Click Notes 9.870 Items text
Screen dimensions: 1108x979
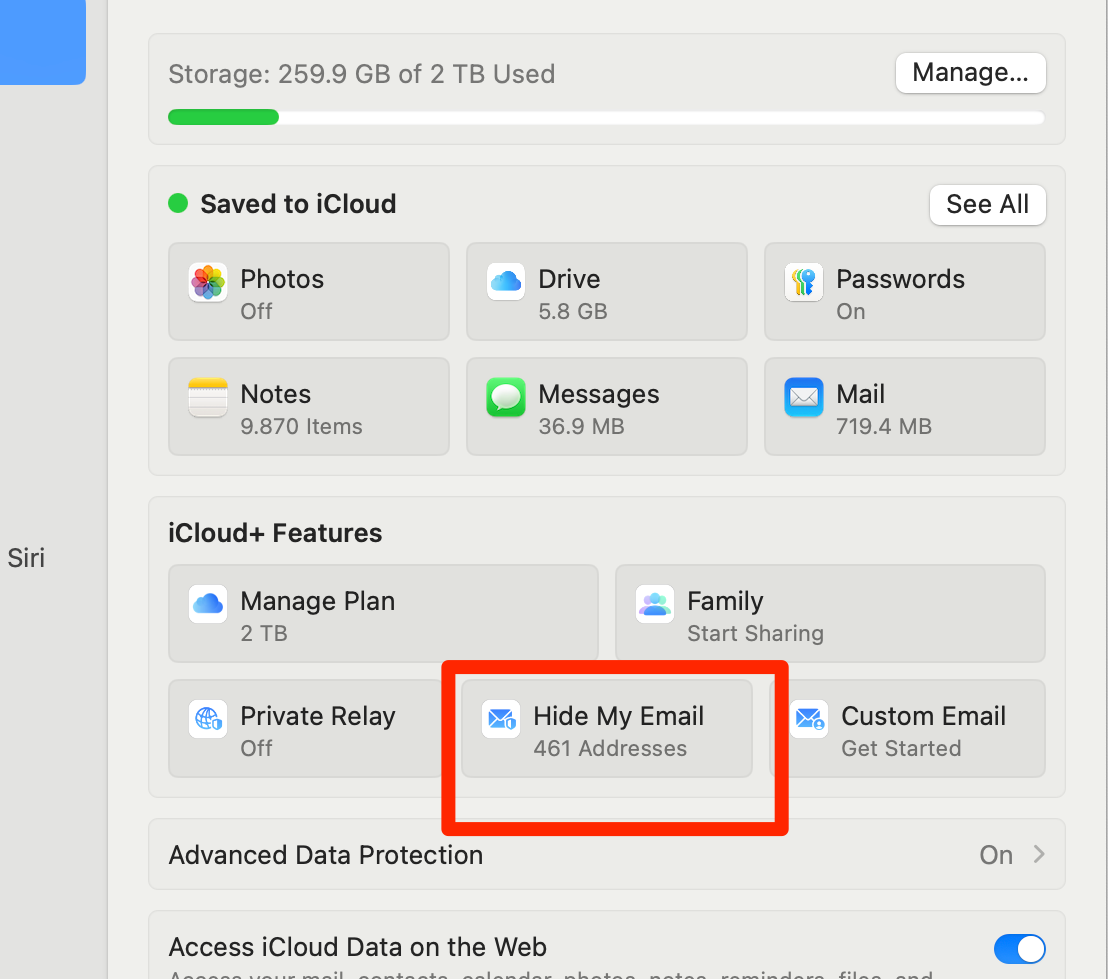301,426
